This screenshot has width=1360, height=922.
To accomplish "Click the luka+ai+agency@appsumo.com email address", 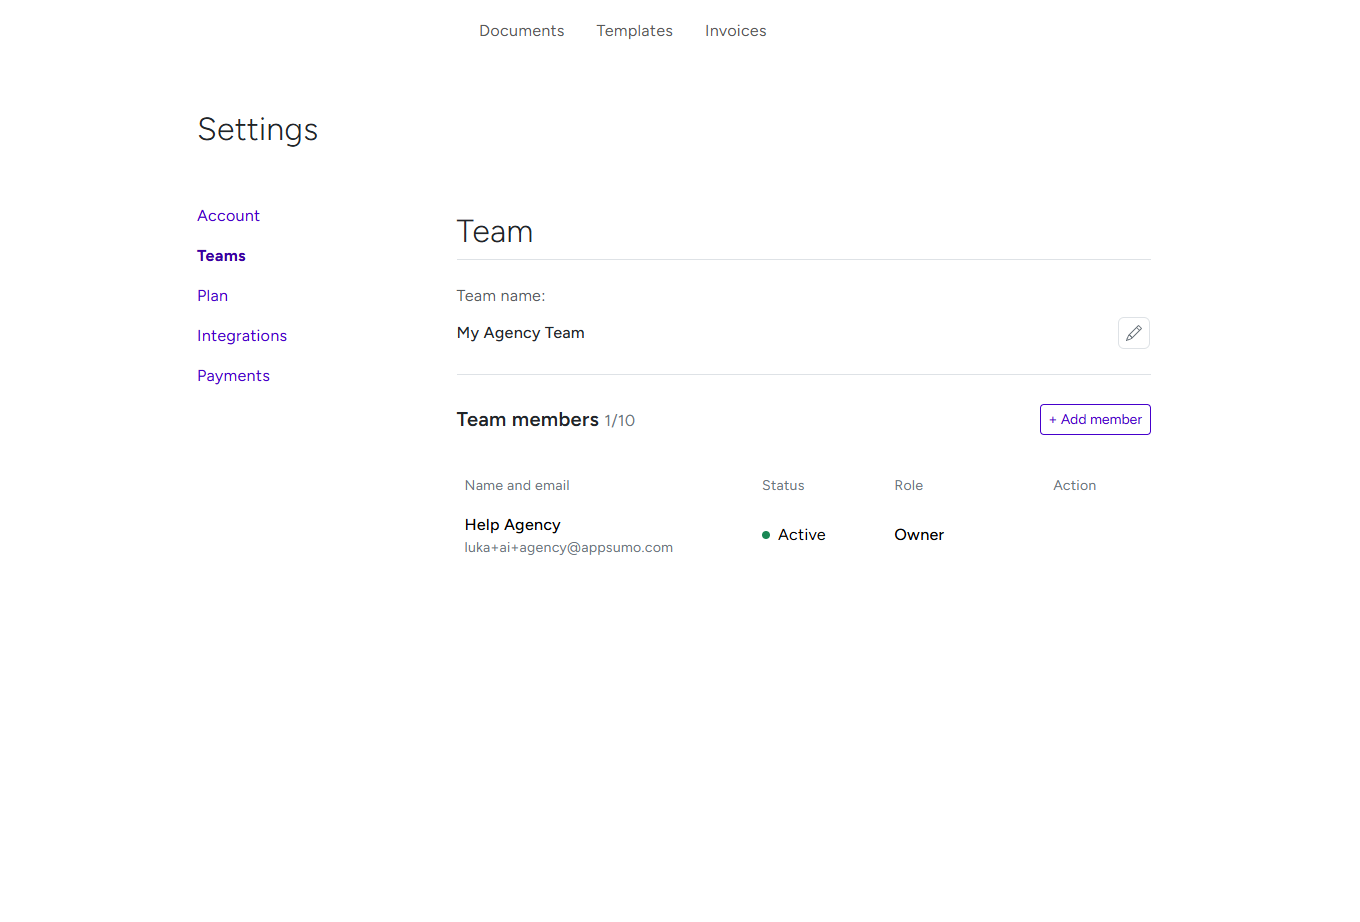I will coord(568,547).
